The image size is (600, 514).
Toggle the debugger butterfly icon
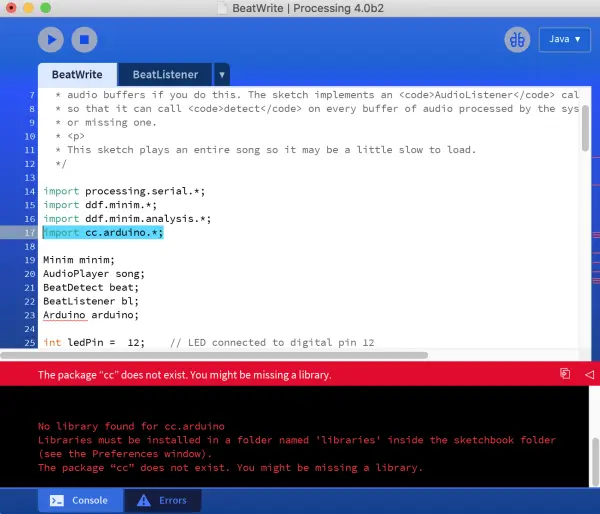[x=517, y=39]
